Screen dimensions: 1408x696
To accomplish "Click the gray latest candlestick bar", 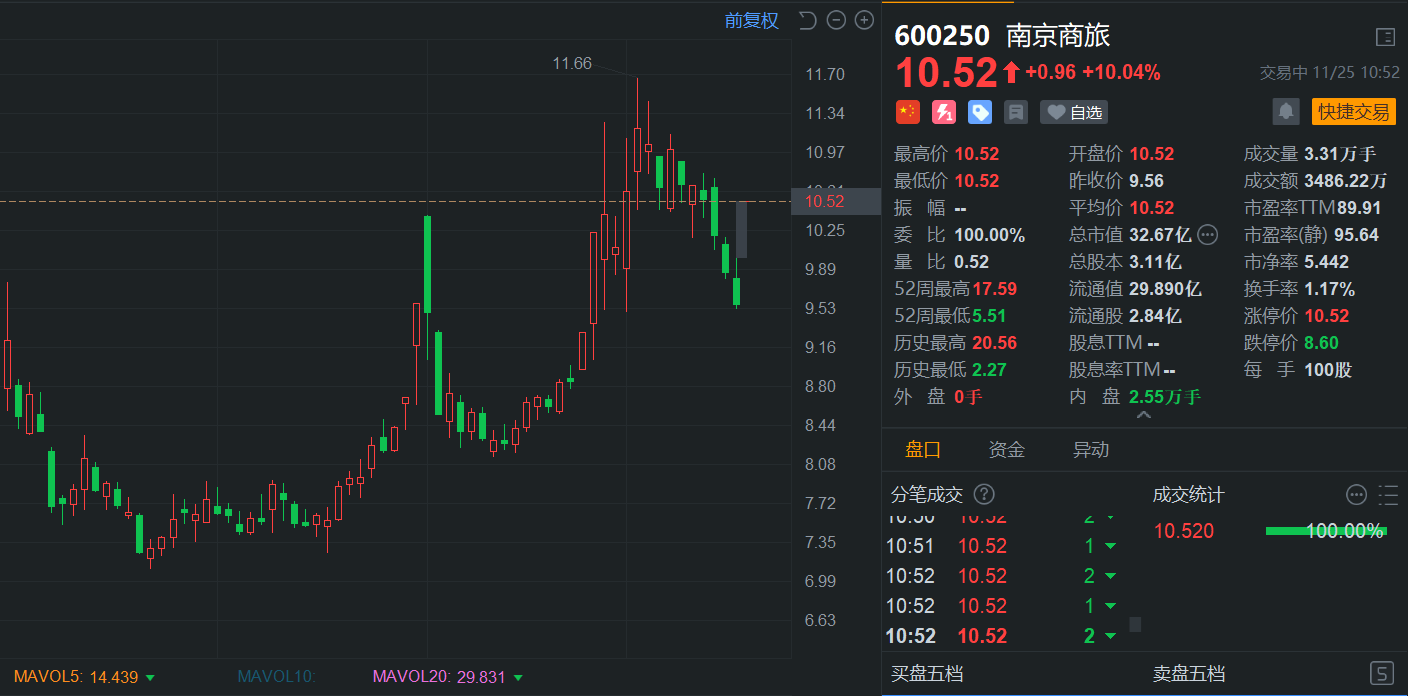I will click(x=741, y=230).
